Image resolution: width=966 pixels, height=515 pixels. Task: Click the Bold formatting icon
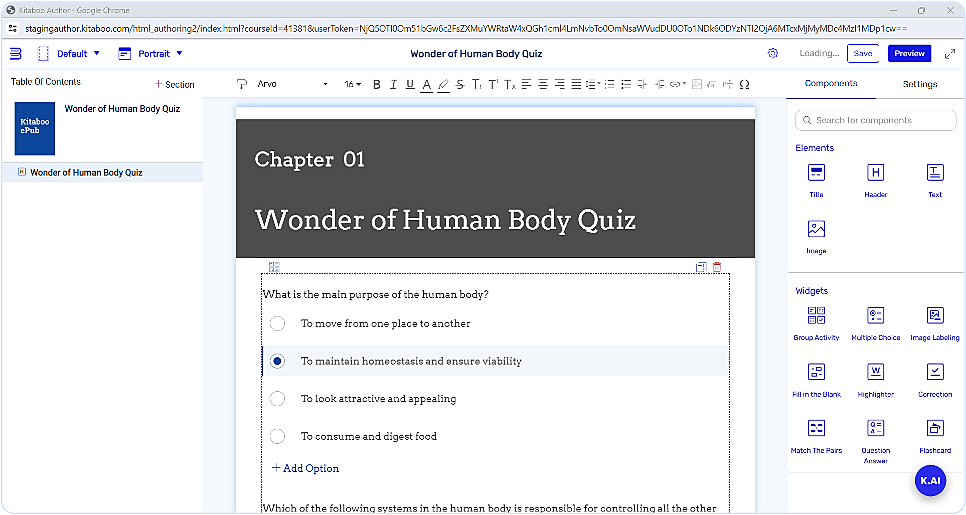click(377, 84)
